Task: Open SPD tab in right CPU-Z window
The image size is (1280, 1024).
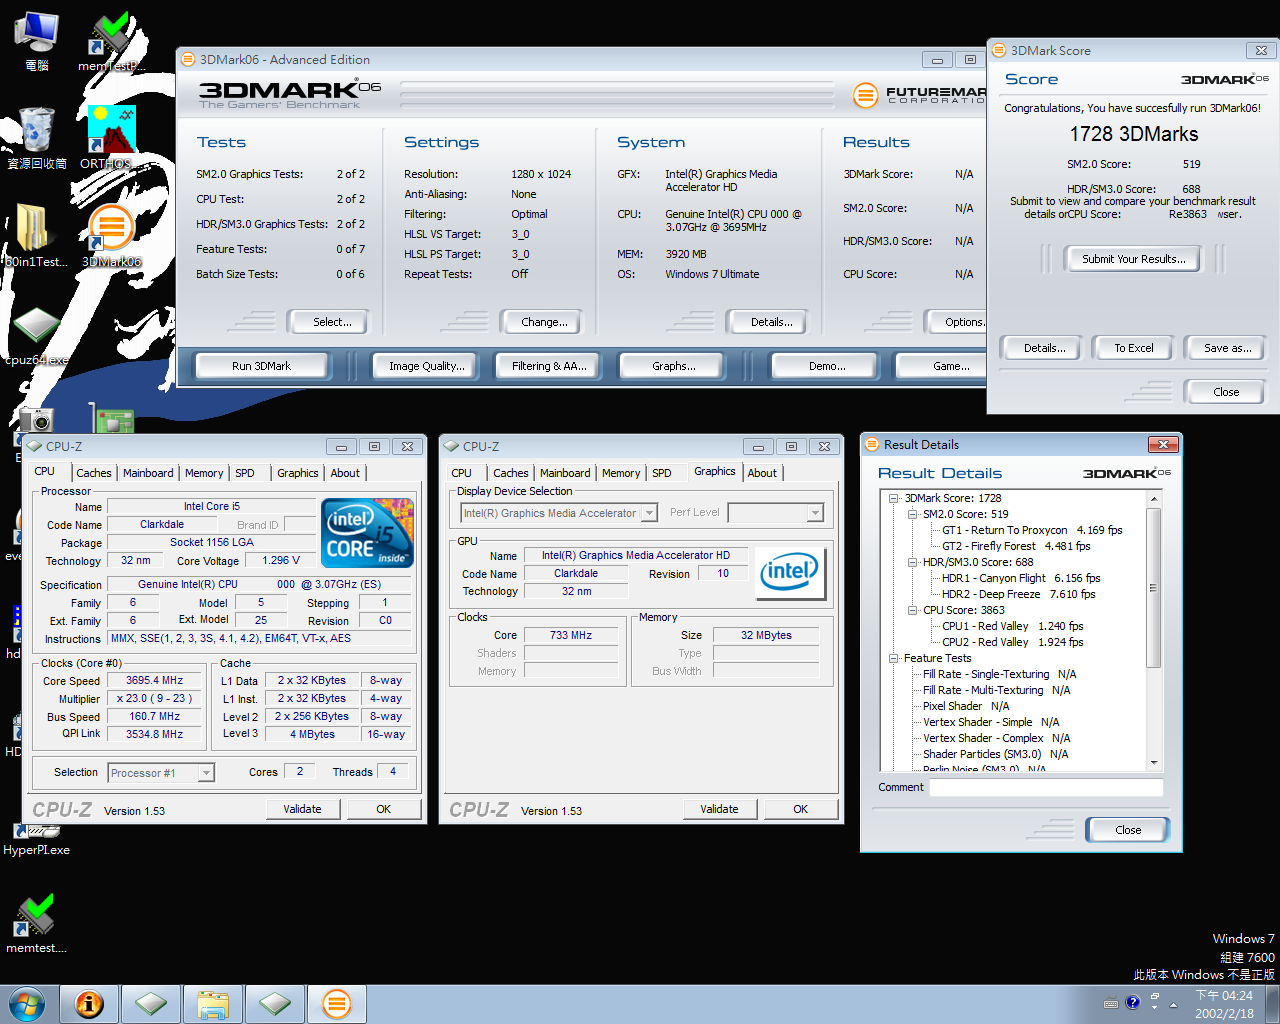Action: pos(662,473)
